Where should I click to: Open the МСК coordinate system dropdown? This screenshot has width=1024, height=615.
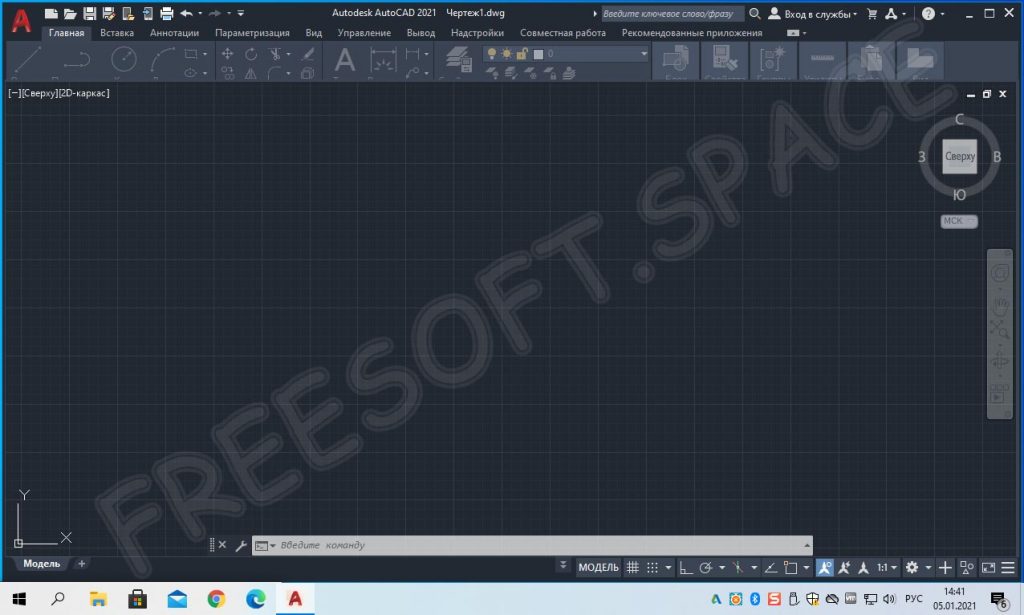tap(959, 221)
